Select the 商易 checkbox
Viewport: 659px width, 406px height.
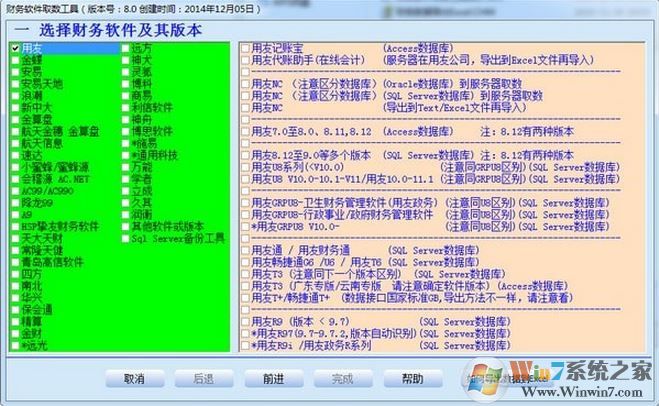pyautogui.click(x=125, y=96)
